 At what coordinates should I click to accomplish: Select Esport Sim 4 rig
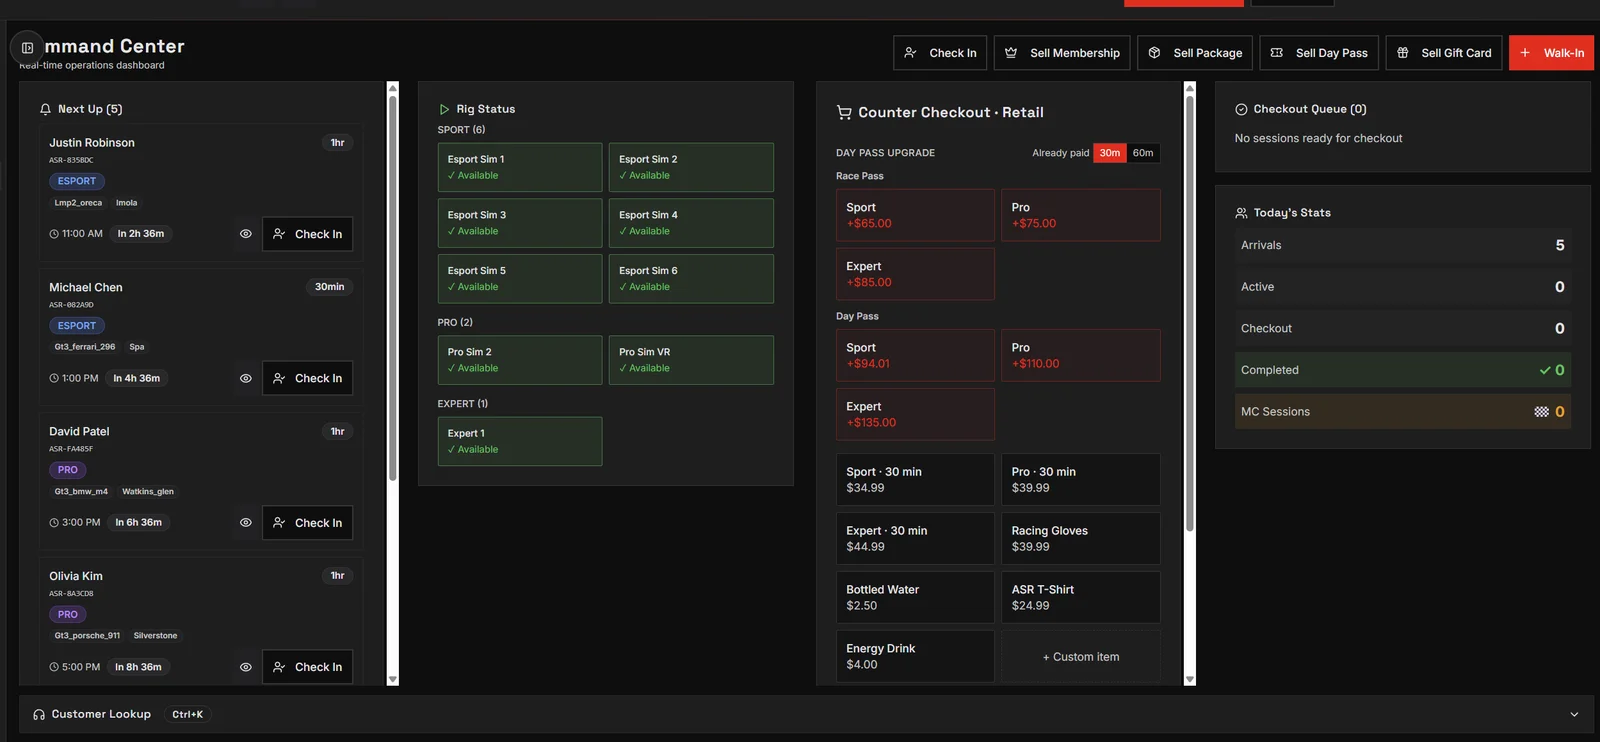click(691, 223)
